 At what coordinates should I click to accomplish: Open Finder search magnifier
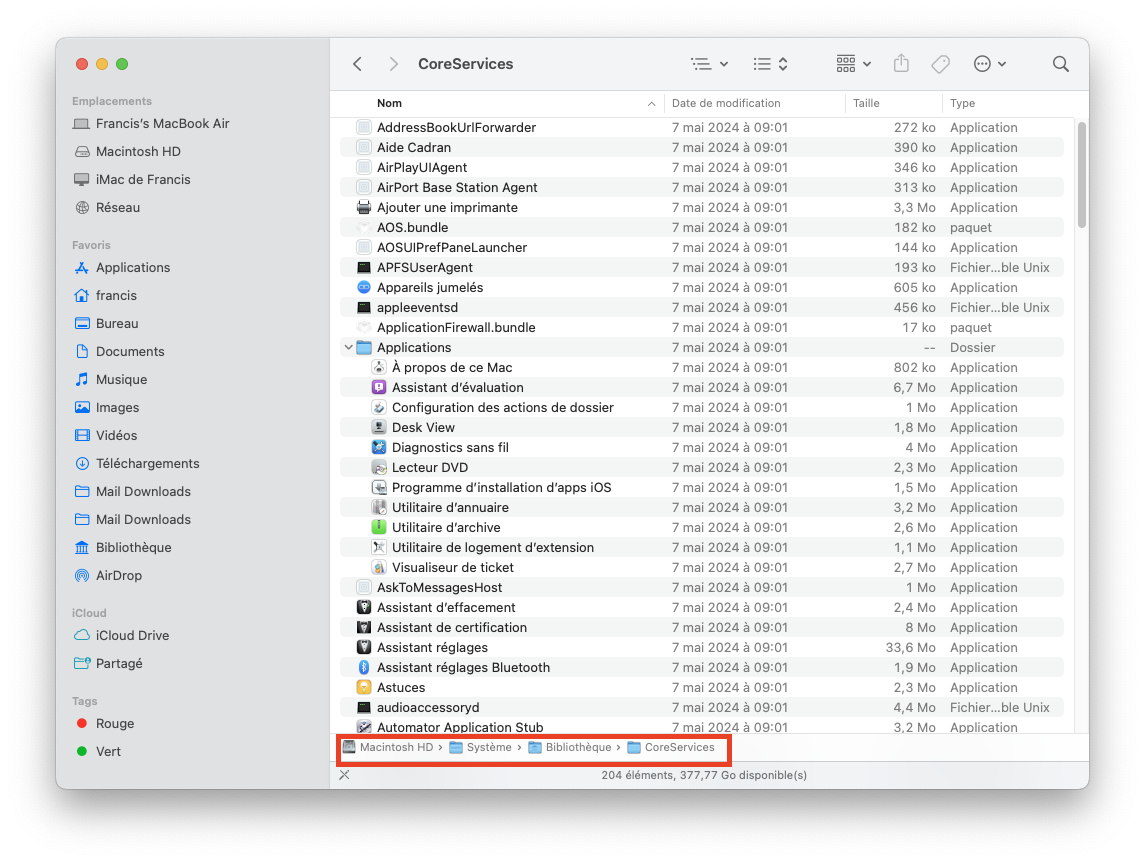click(x=1061, y=64)
